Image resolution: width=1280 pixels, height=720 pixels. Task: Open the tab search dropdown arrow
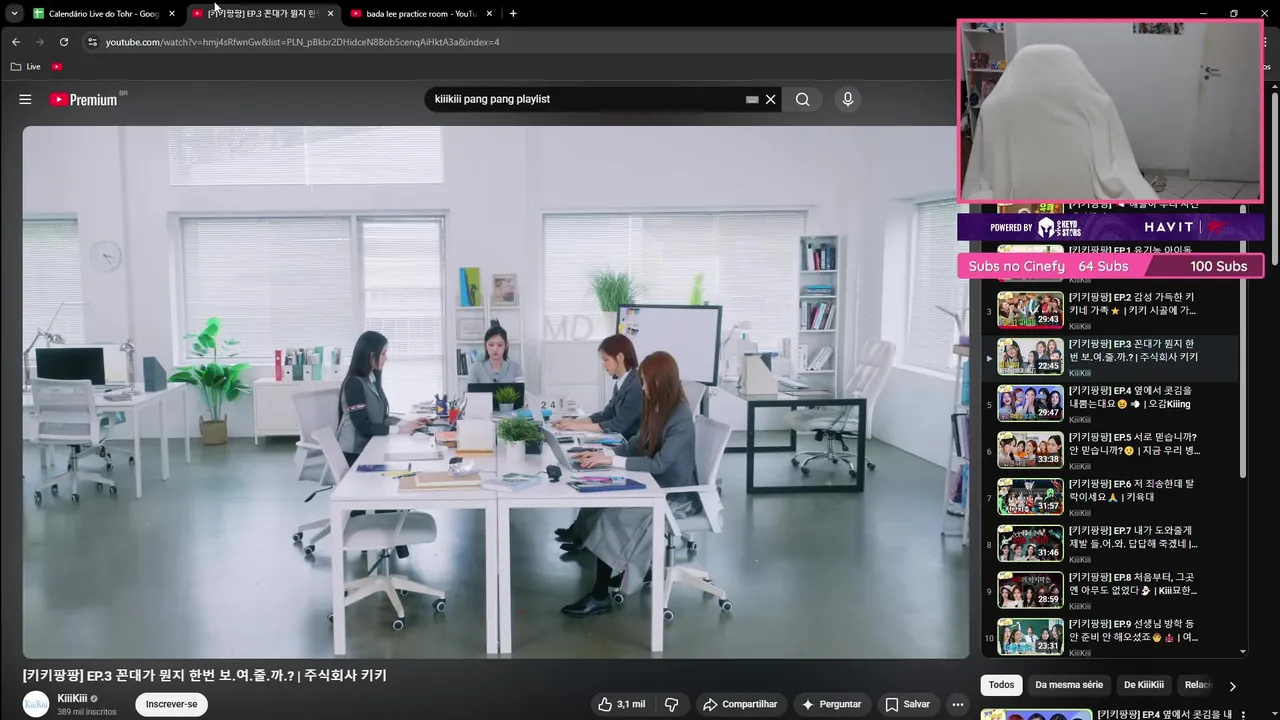point(14,14)
